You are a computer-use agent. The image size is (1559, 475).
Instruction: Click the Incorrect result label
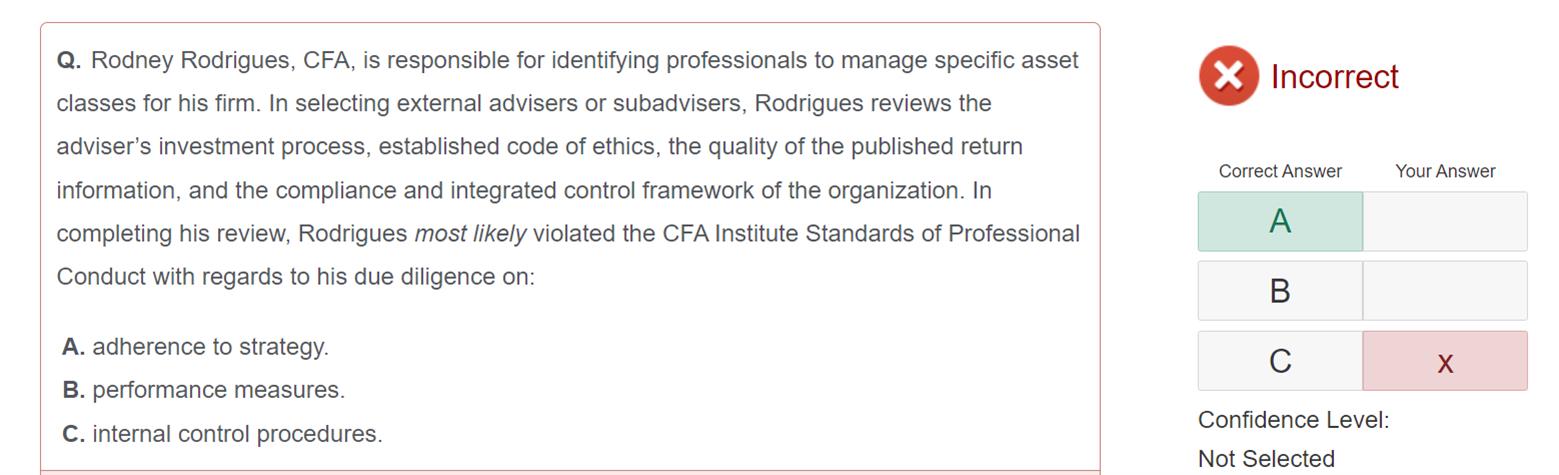pos(1334,77)
